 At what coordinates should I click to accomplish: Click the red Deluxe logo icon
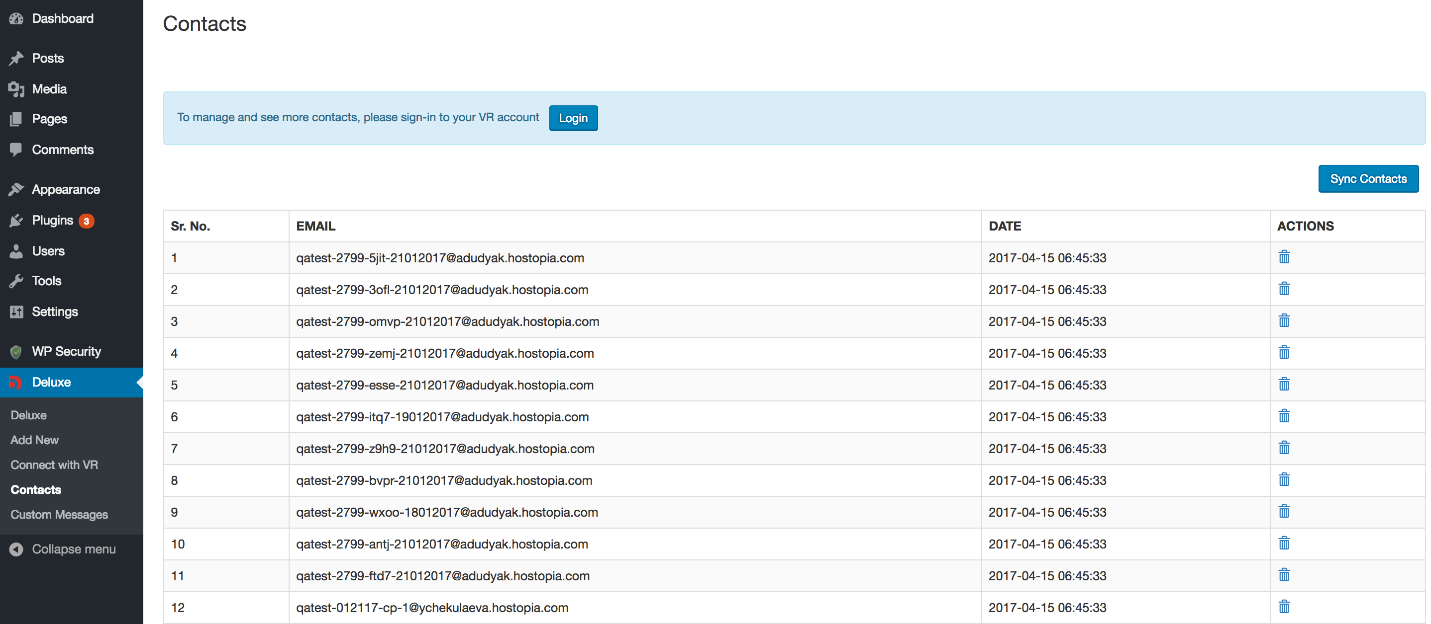(x=16, y=382)
